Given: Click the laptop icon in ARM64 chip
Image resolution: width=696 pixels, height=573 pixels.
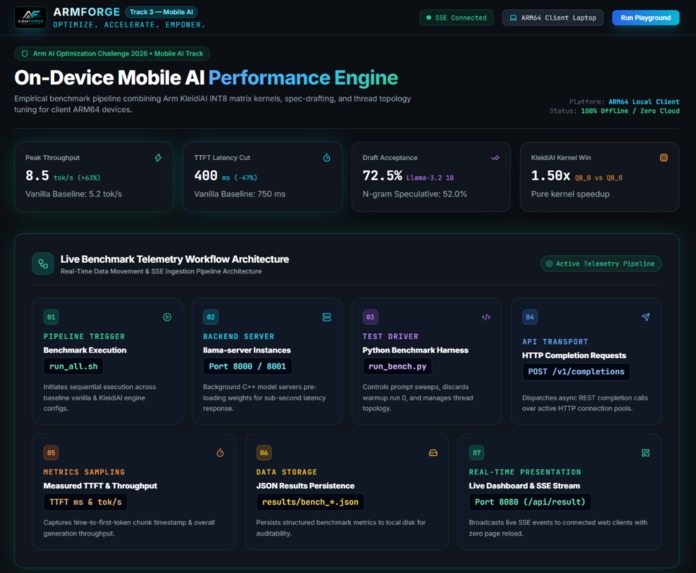Looking at the screenshot, I should coord(513,18).
